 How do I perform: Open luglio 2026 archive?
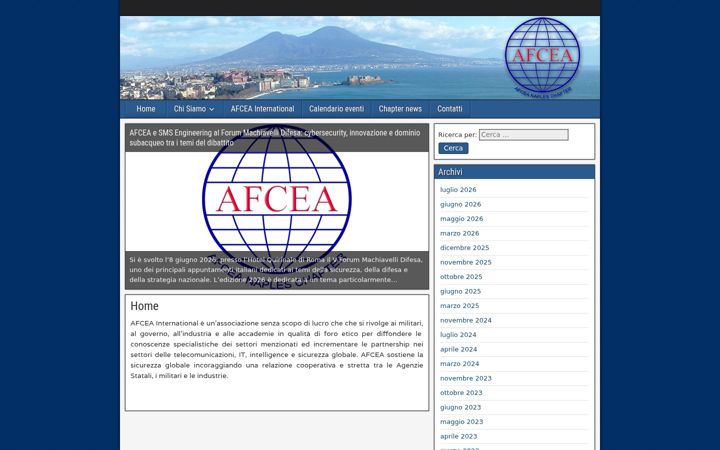pyautogui.click(x=458, y=190)
